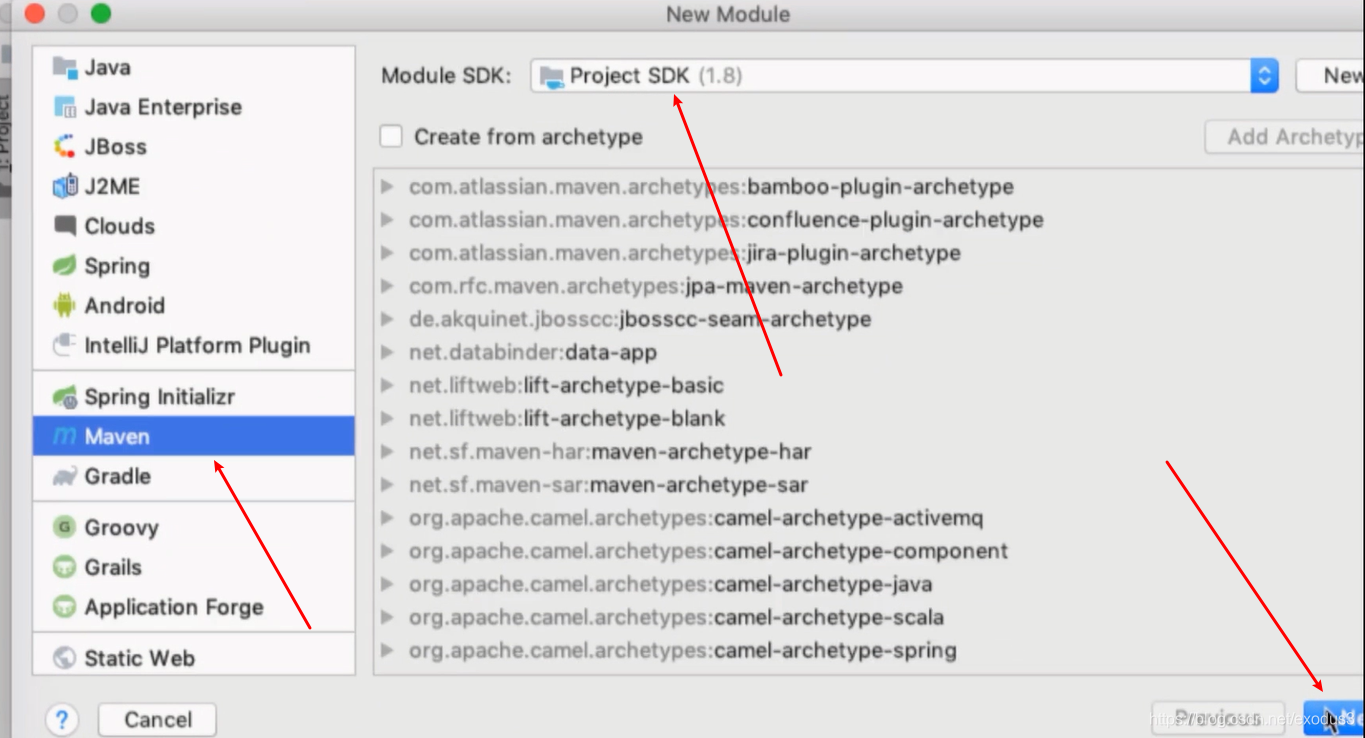
Task: Click the Java module type icon
Action: pos(65,68)
